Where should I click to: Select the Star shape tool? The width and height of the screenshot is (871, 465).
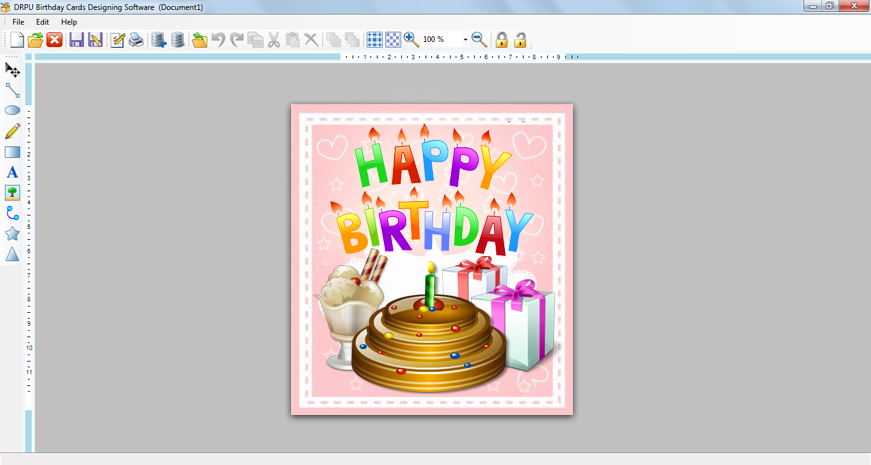coord(12,234)
